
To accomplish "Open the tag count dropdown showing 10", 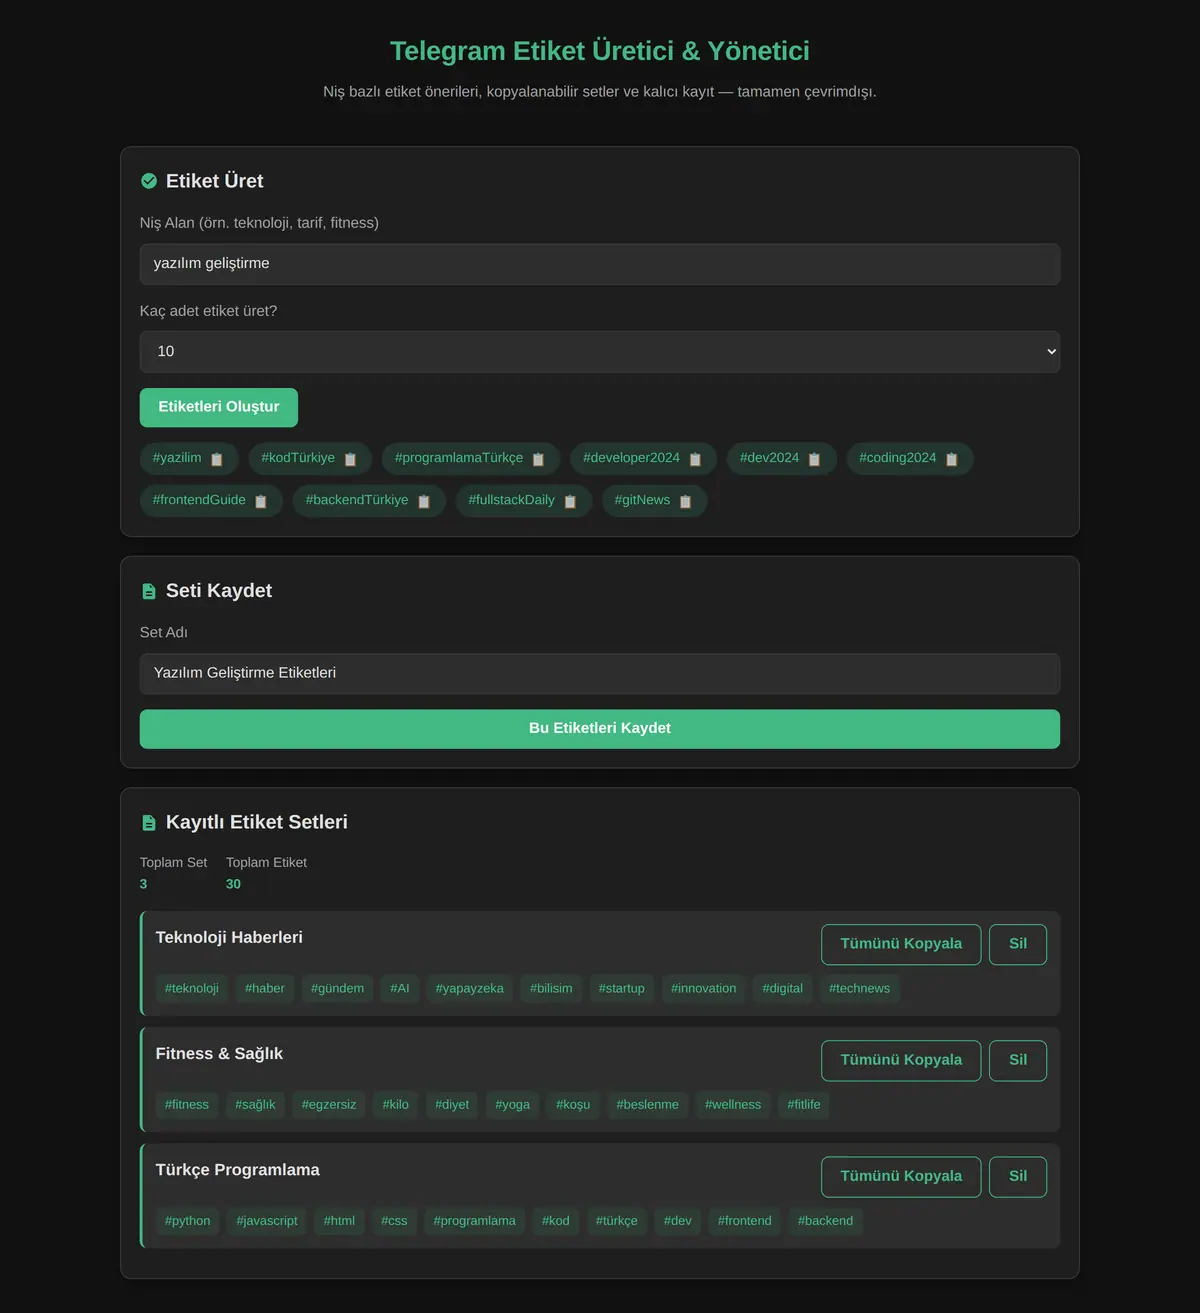I will 600,352.
